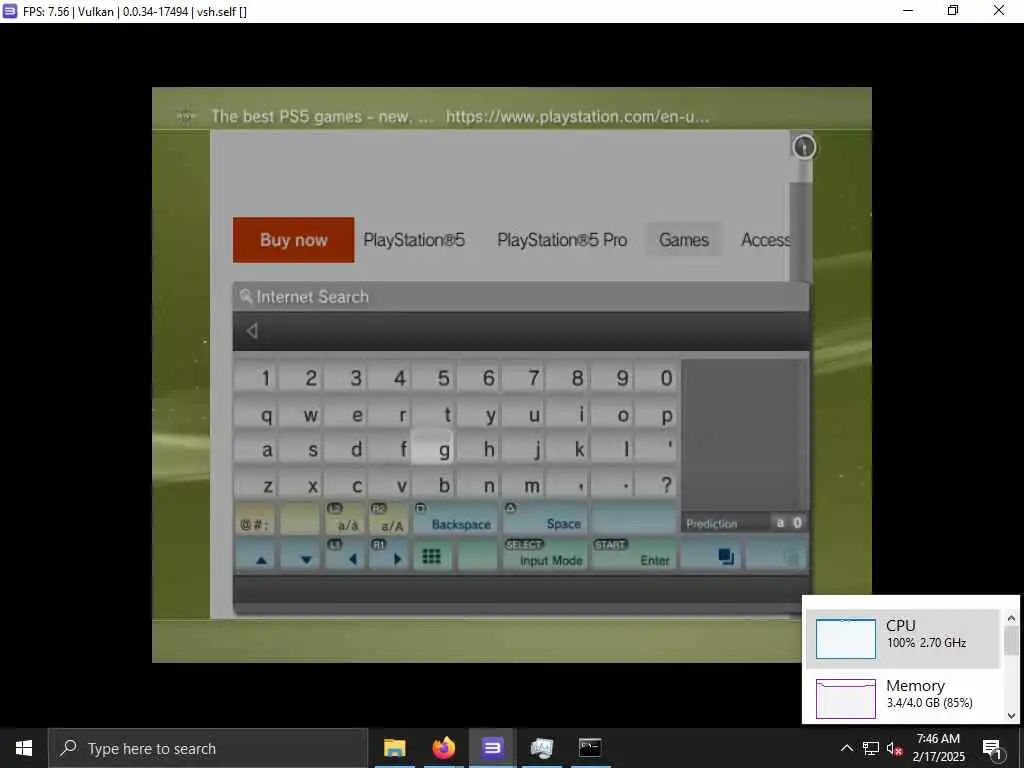Click the left arrow cursor key

click(x=345, y=556)
